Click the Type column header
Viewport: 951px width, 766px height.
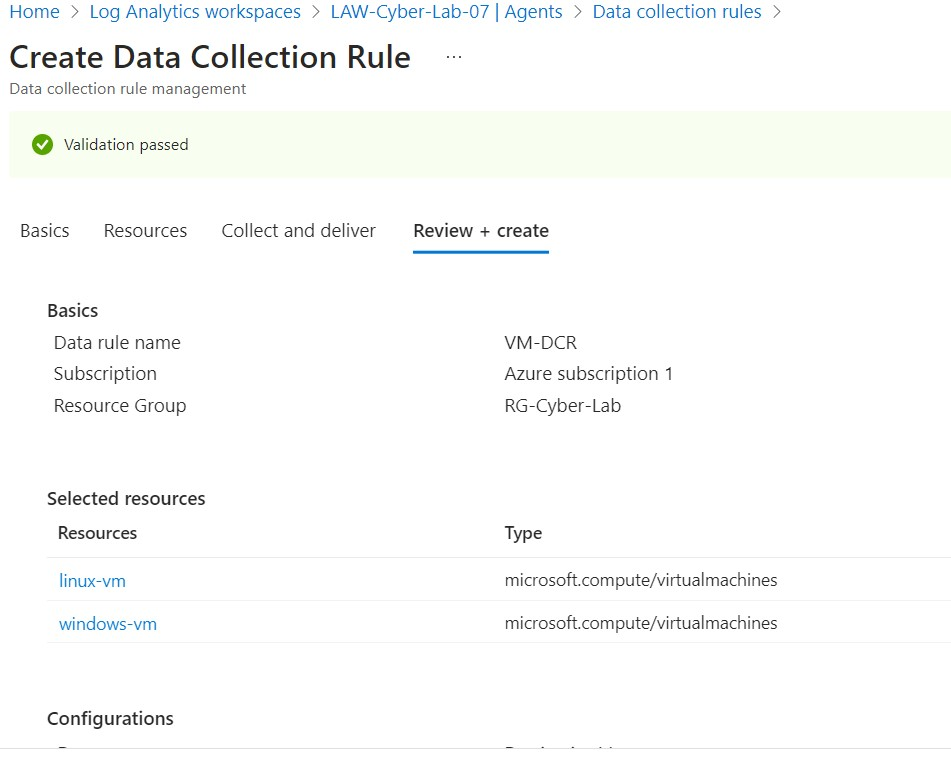523,533
